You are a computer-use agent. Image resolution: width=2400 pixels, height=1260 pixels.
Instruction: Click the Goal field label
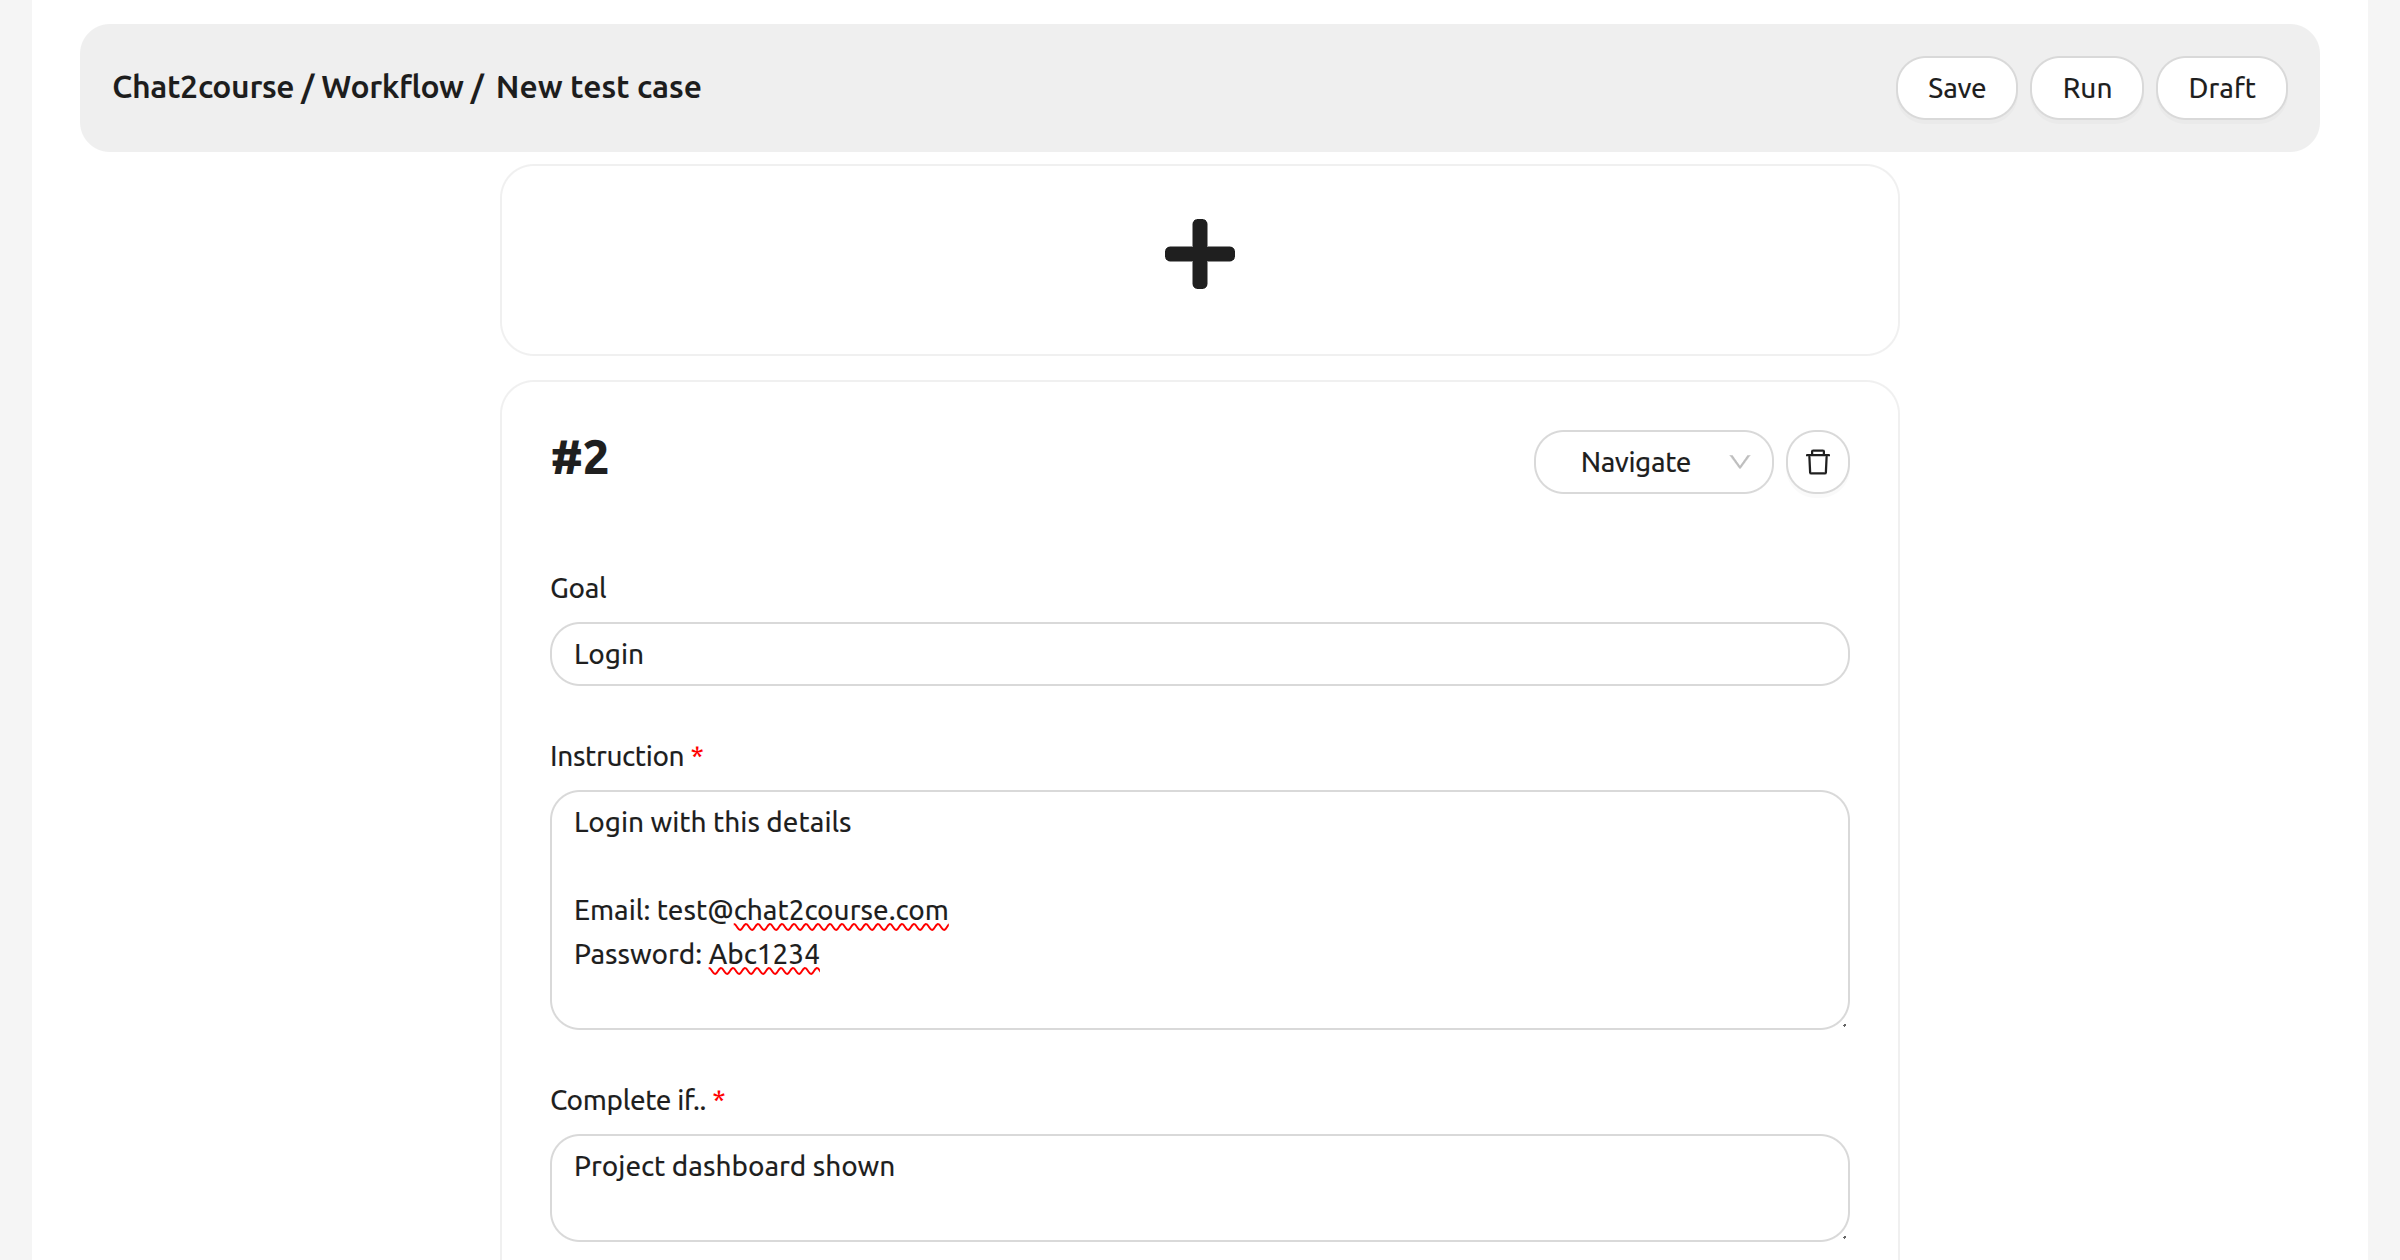[578, 588]
